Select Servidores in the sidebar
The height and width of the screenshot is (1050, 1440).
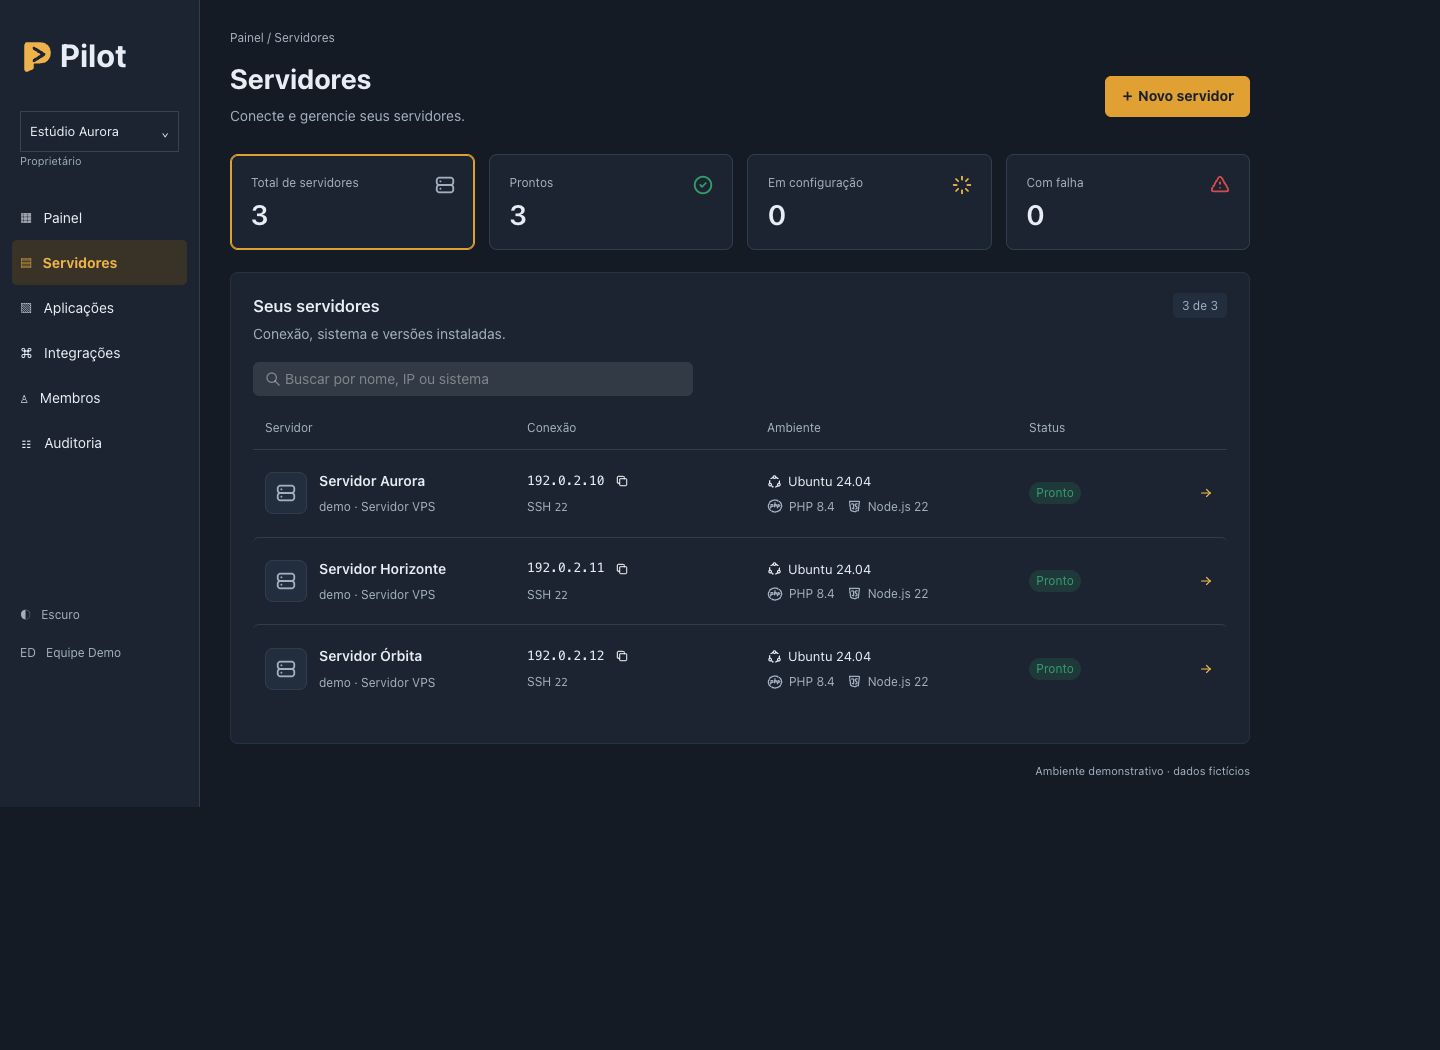[99, 263]
